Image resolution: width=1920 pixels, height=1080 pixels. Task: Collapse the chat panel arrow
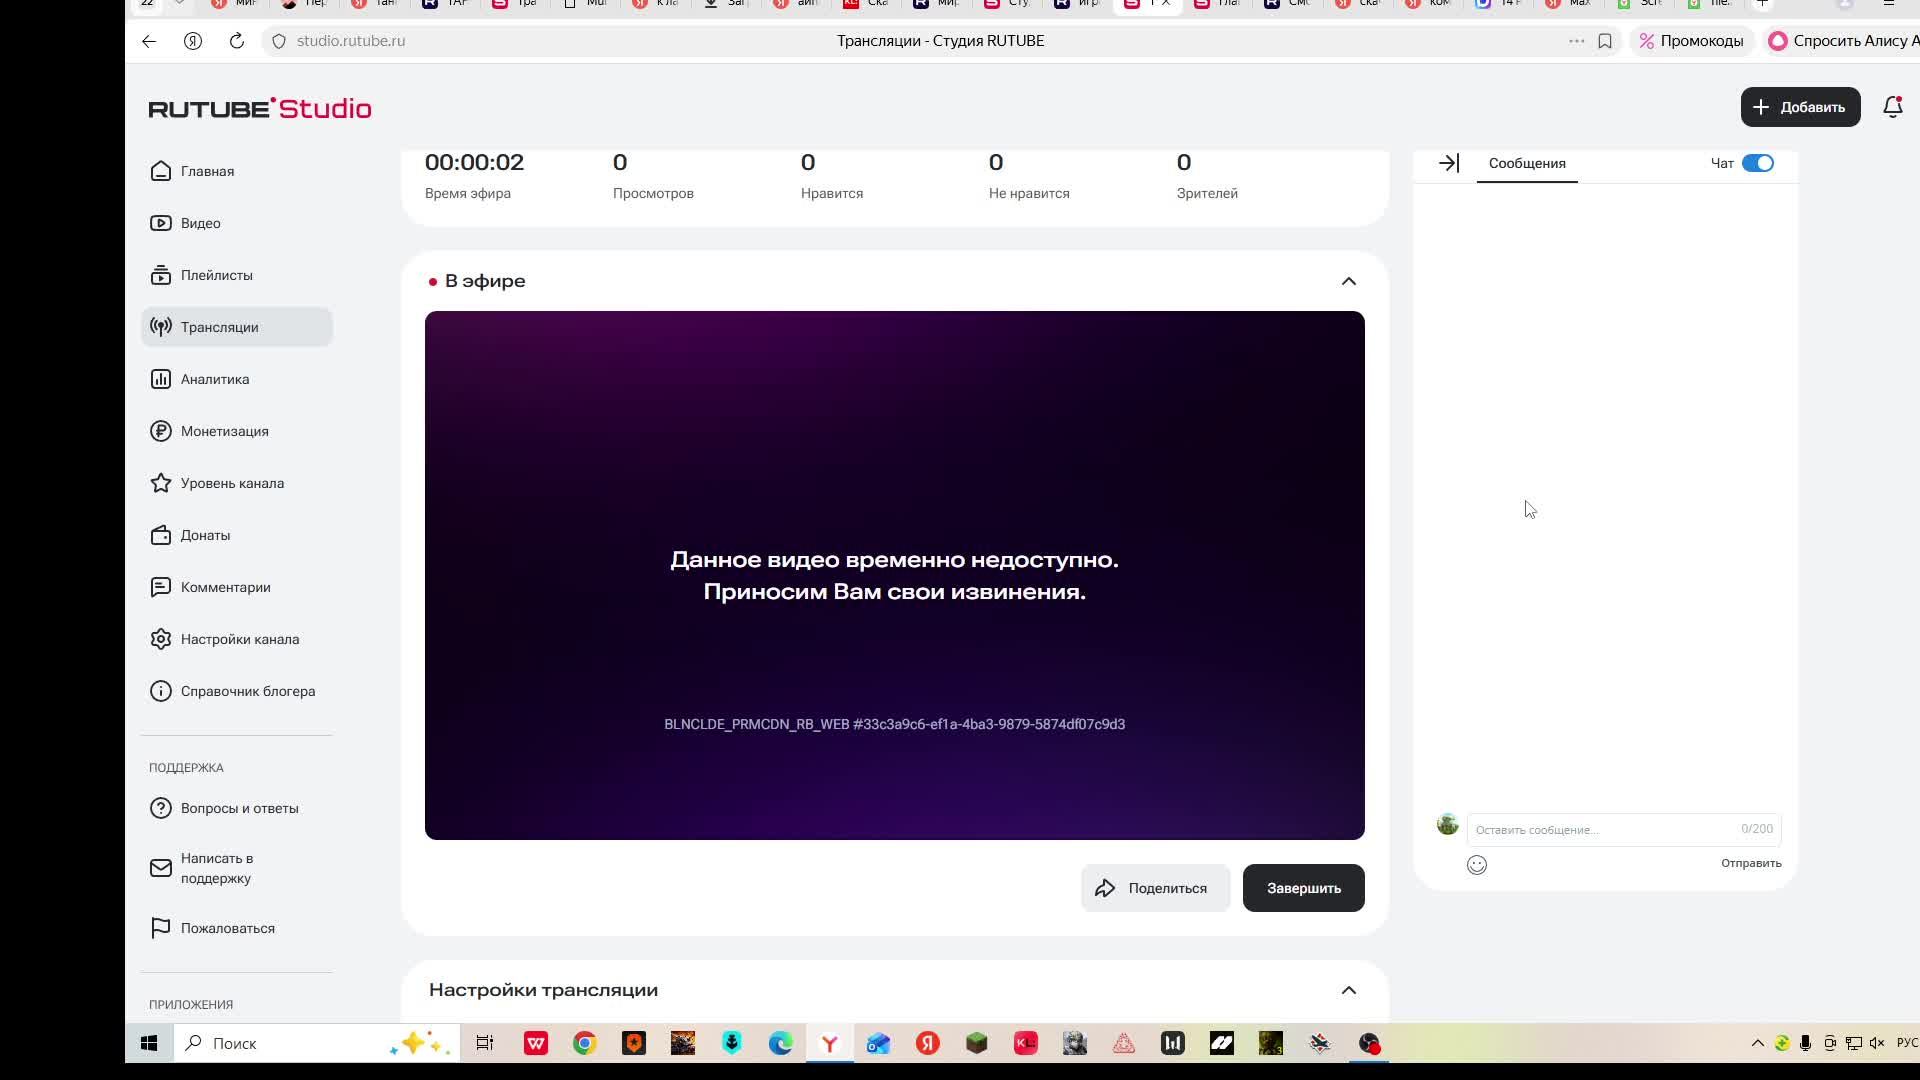tap(1449, 163)
